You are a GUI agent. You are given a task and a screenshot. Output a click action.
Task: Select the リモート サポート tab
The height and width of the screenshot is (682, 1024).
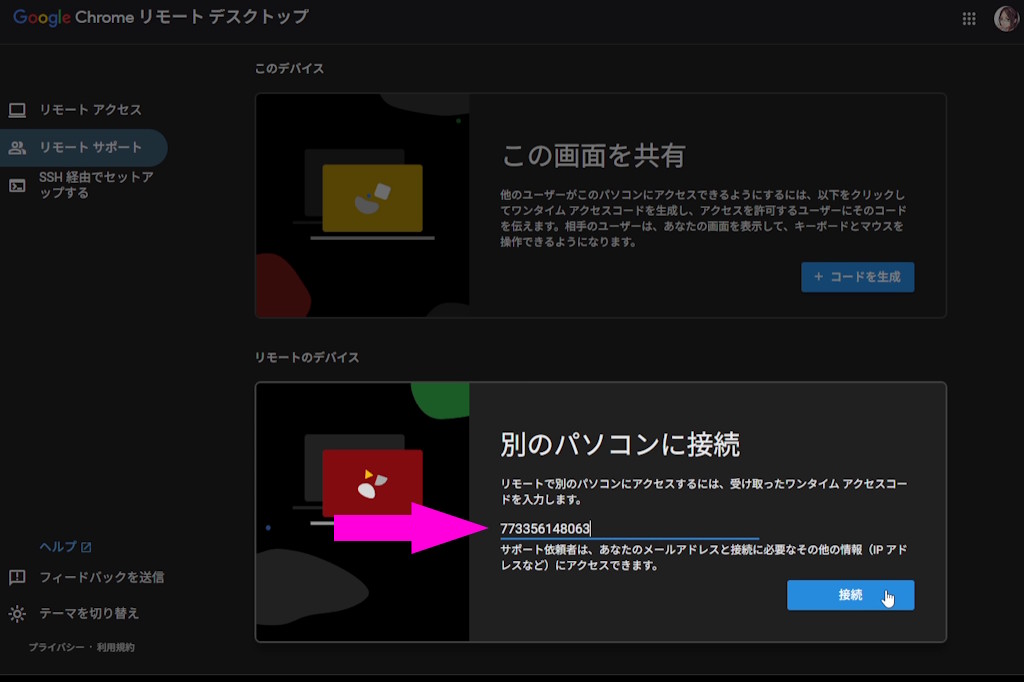point(90,147)
